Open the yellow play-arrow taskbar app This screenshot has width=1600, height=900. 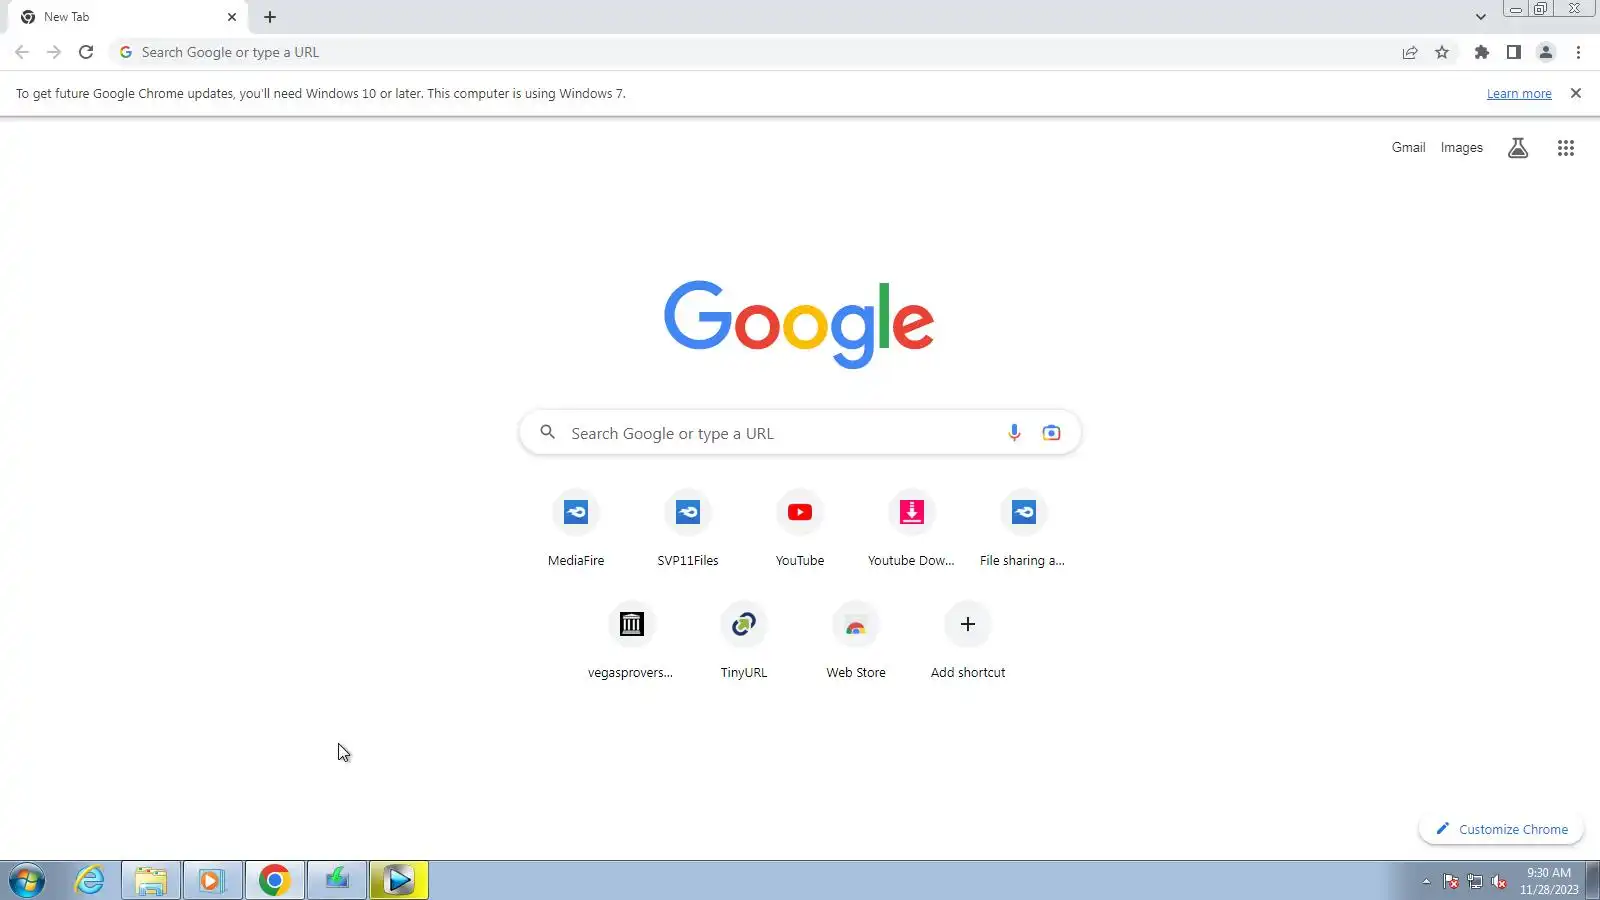point(399,881)
